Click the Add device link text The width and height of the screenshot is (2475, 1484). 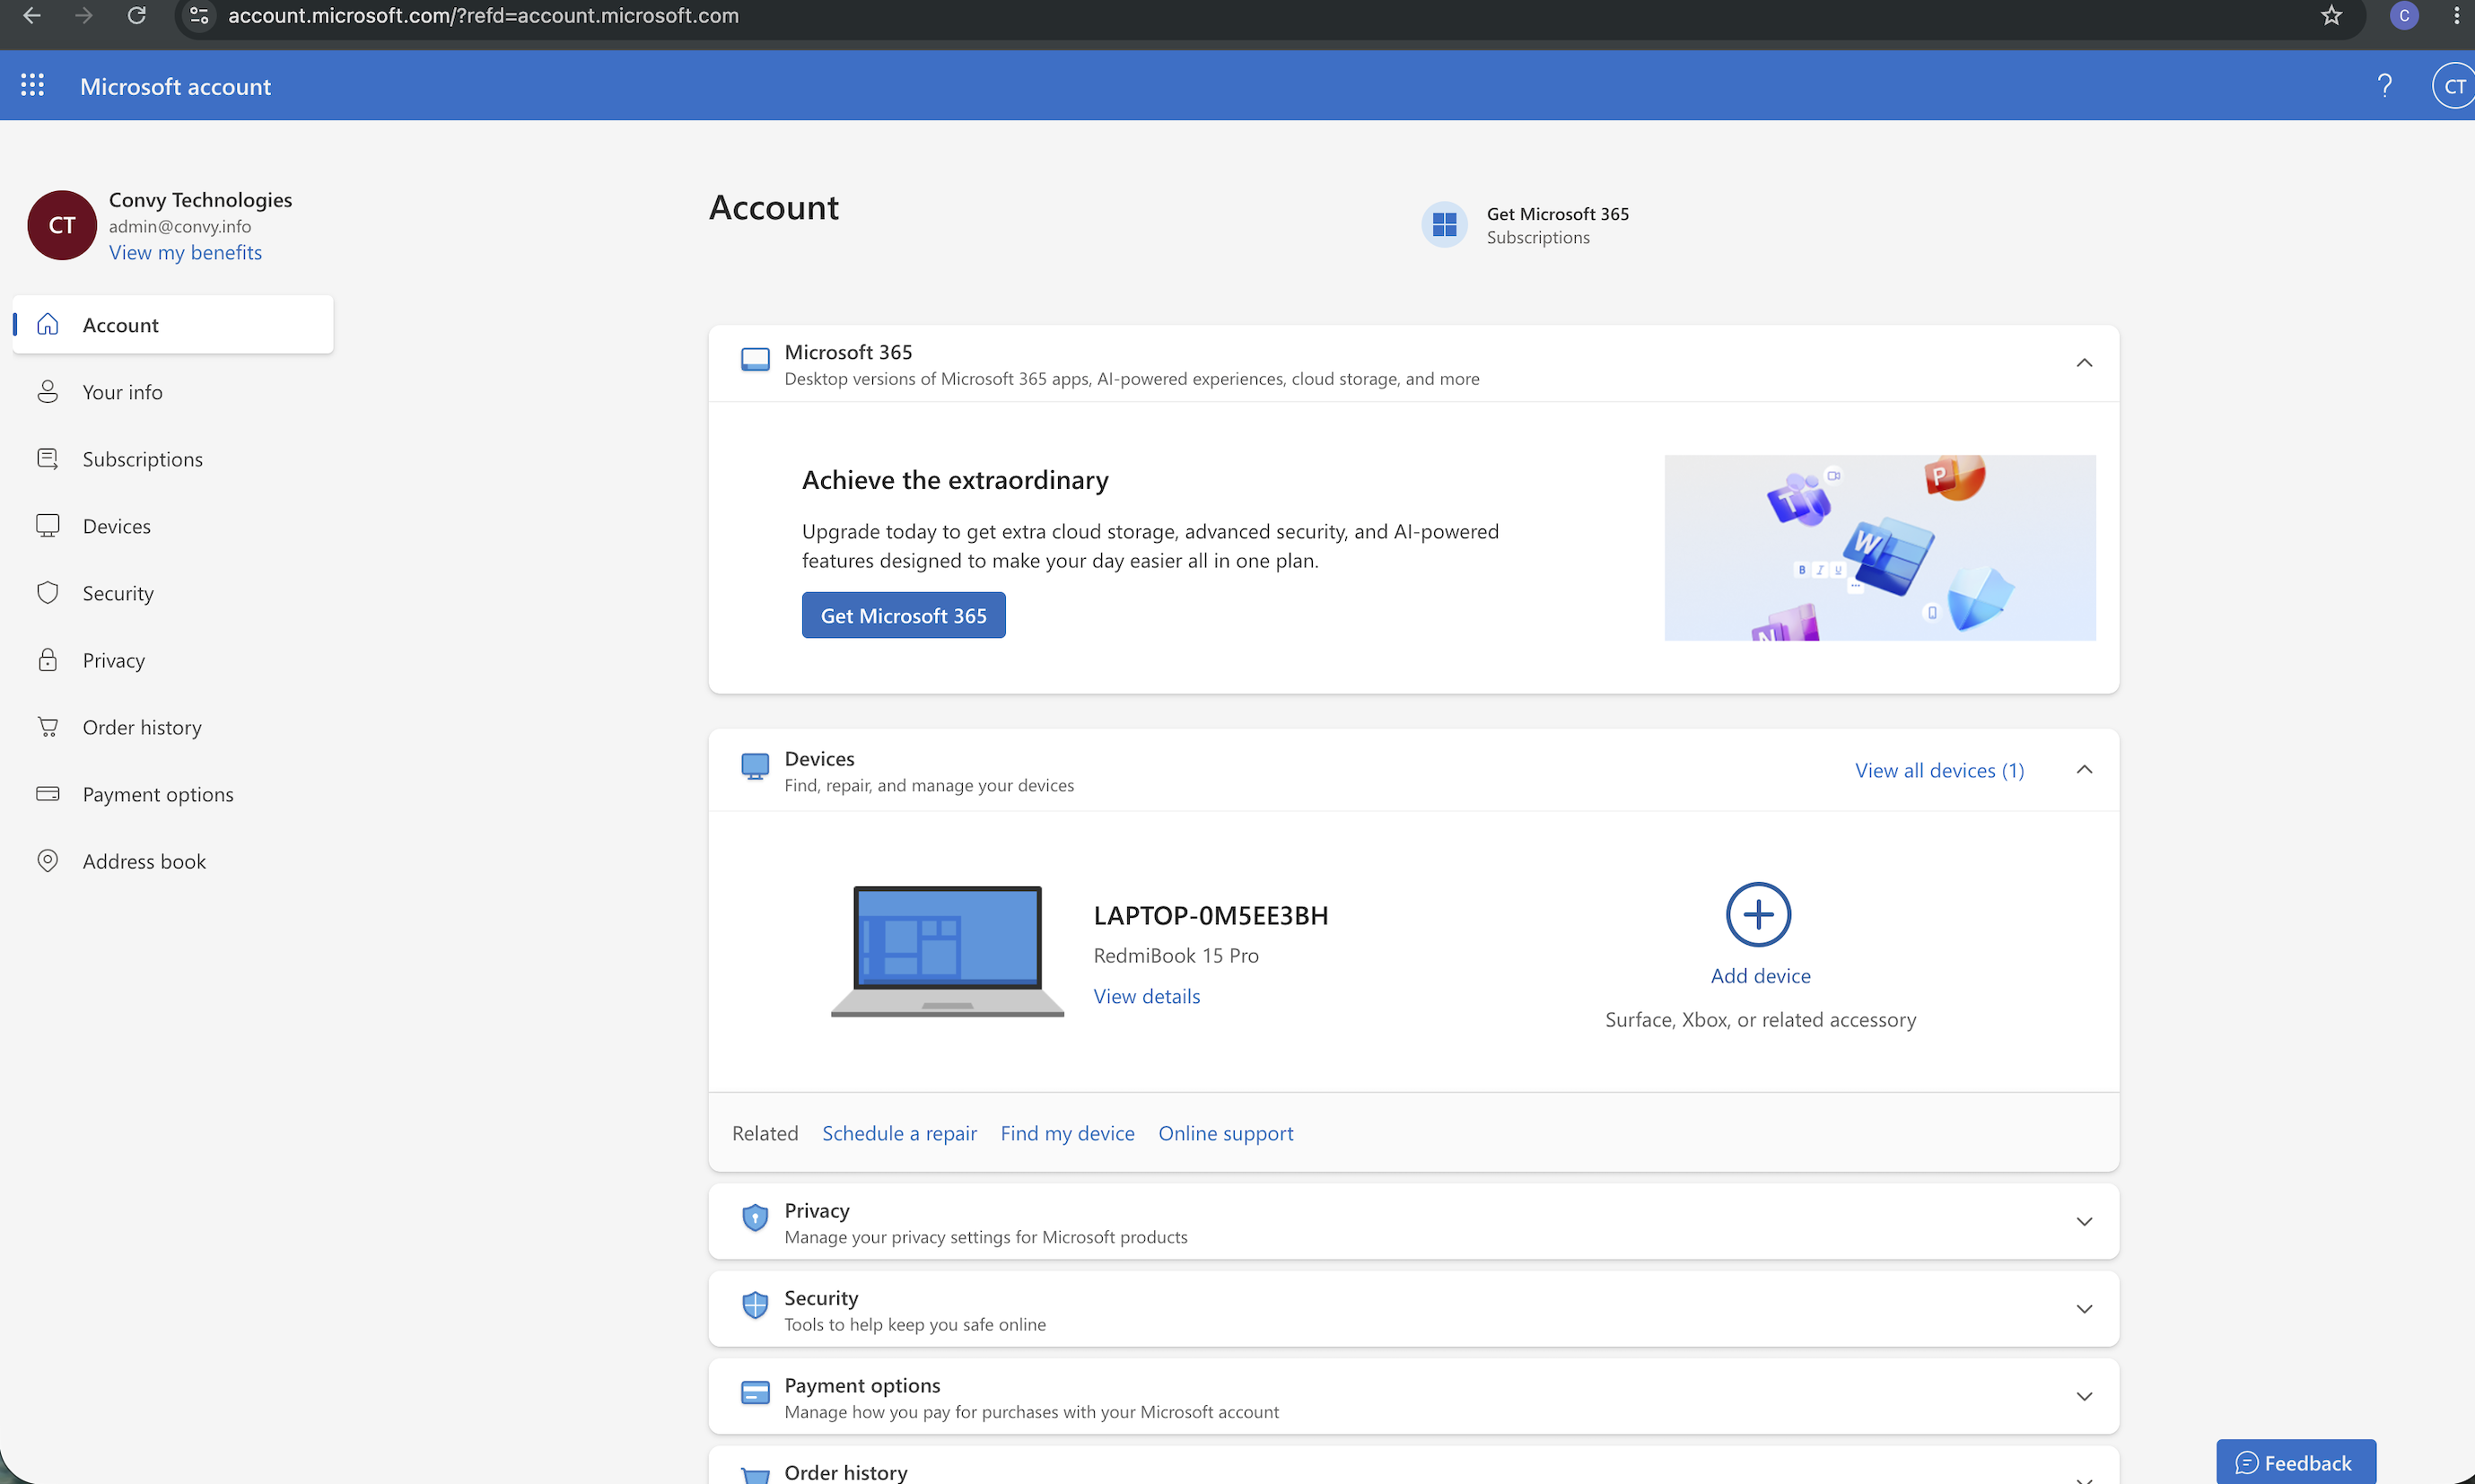pos(1760,976)
